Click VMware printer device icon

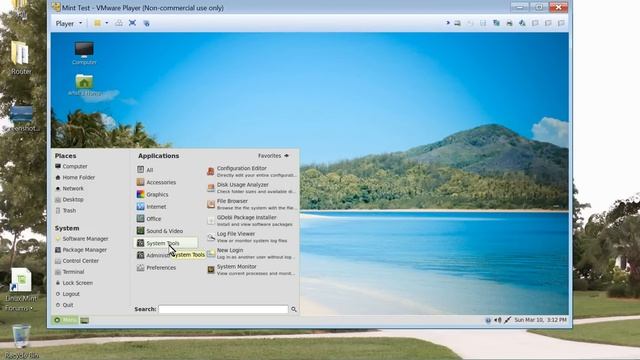coord(509,23)
